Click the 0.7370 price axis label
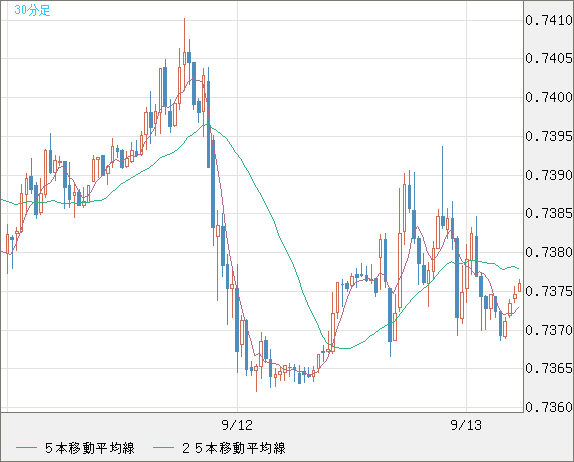The image size is (574, 462). pos(549,330)
